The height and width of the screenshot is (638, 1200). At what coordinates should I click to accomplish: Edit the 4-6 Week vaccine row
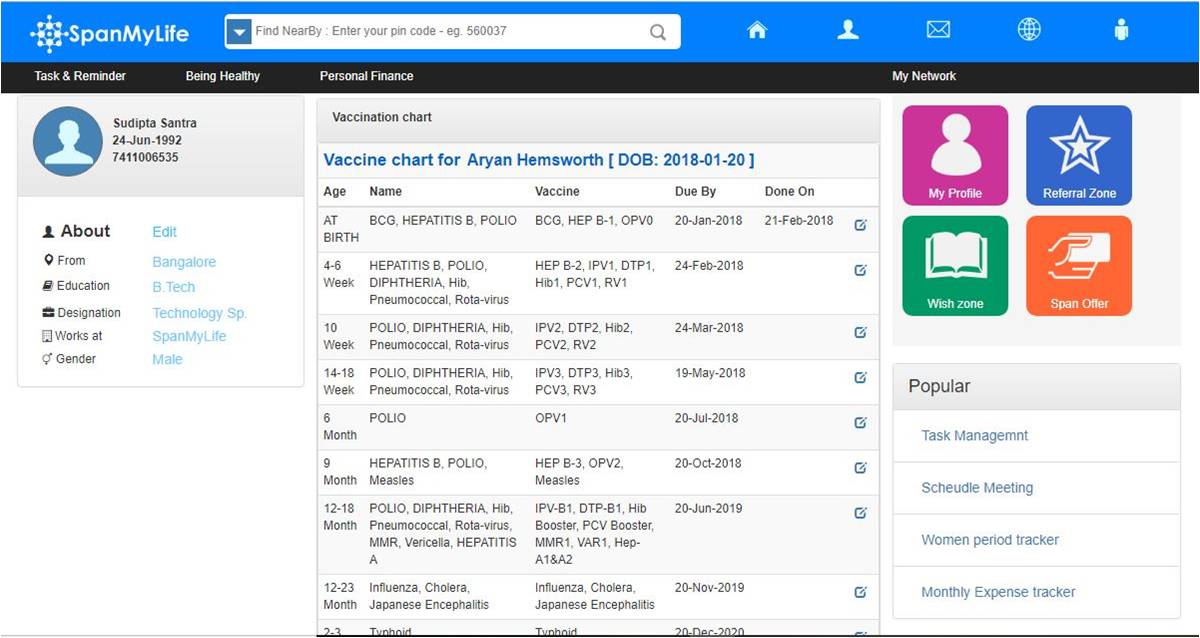pos(860,270)
